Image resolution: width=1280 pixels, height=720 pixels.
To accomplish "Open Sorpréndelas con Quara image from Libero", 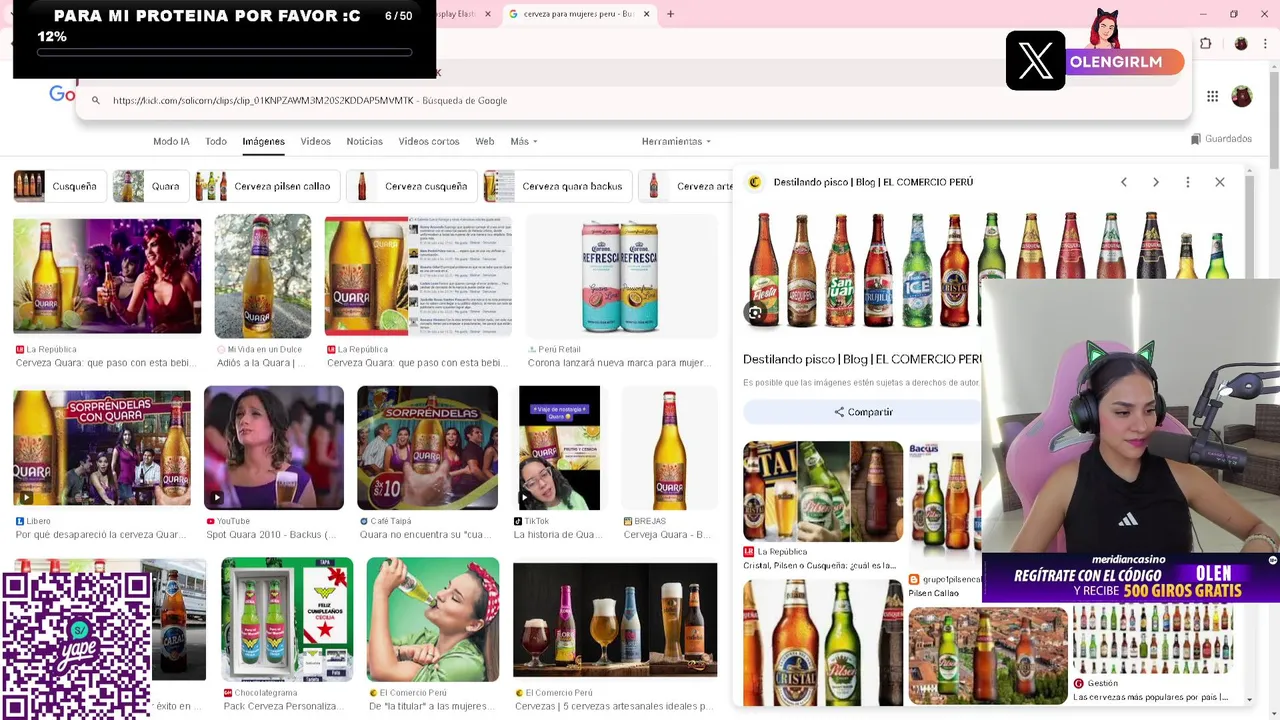I will [102, 448].
